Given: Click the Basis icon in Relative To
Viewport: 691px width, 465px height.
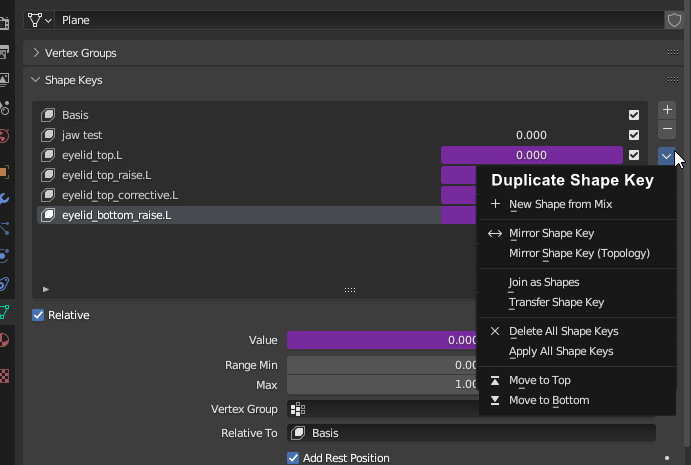Looking at the screenshot, I should (298, 433).
